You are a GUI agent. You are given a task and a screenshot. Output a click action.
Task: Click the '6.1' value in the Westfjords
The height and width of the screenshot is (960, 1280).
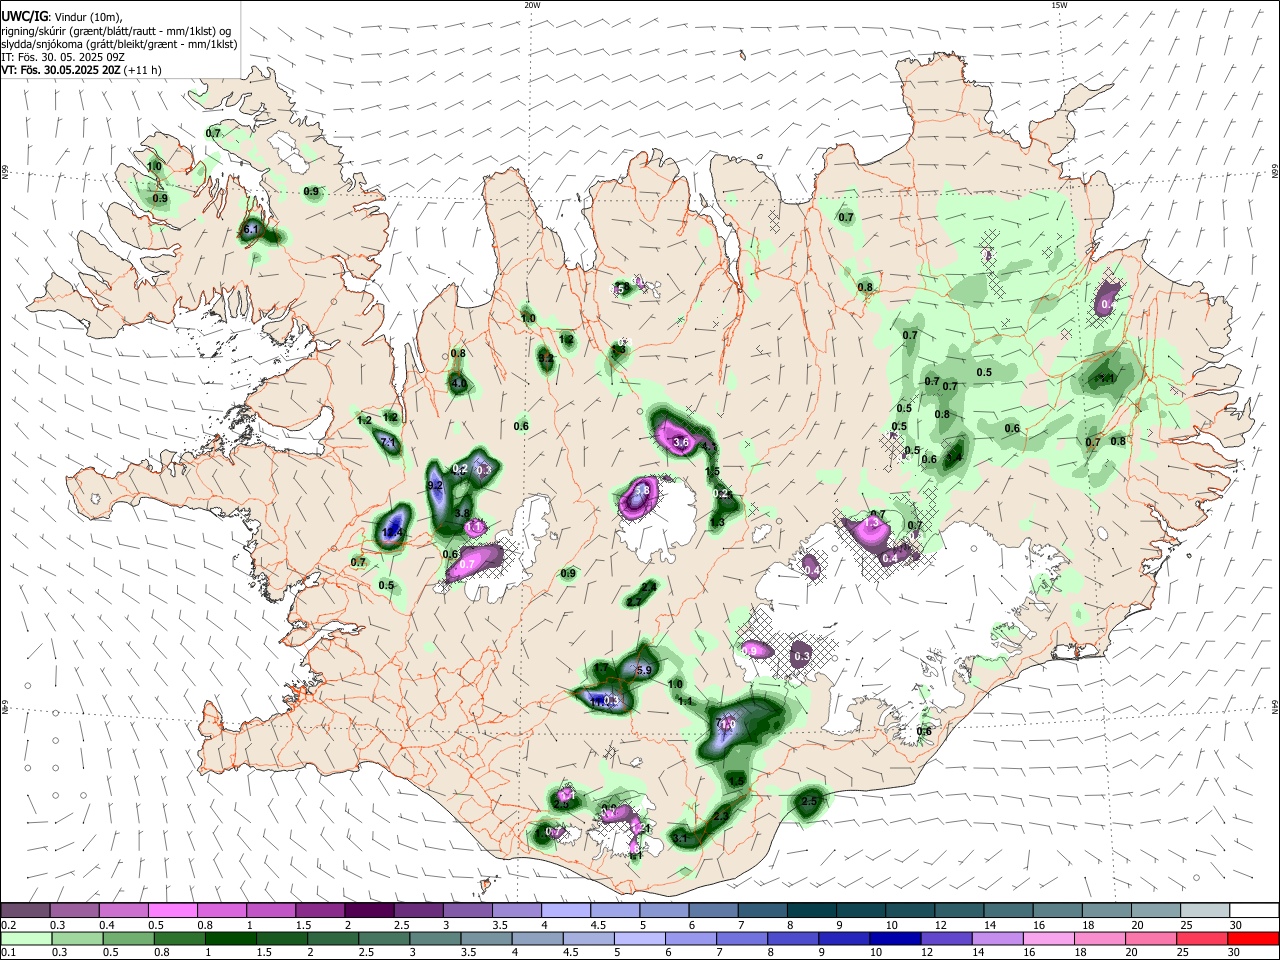(251, 230)
